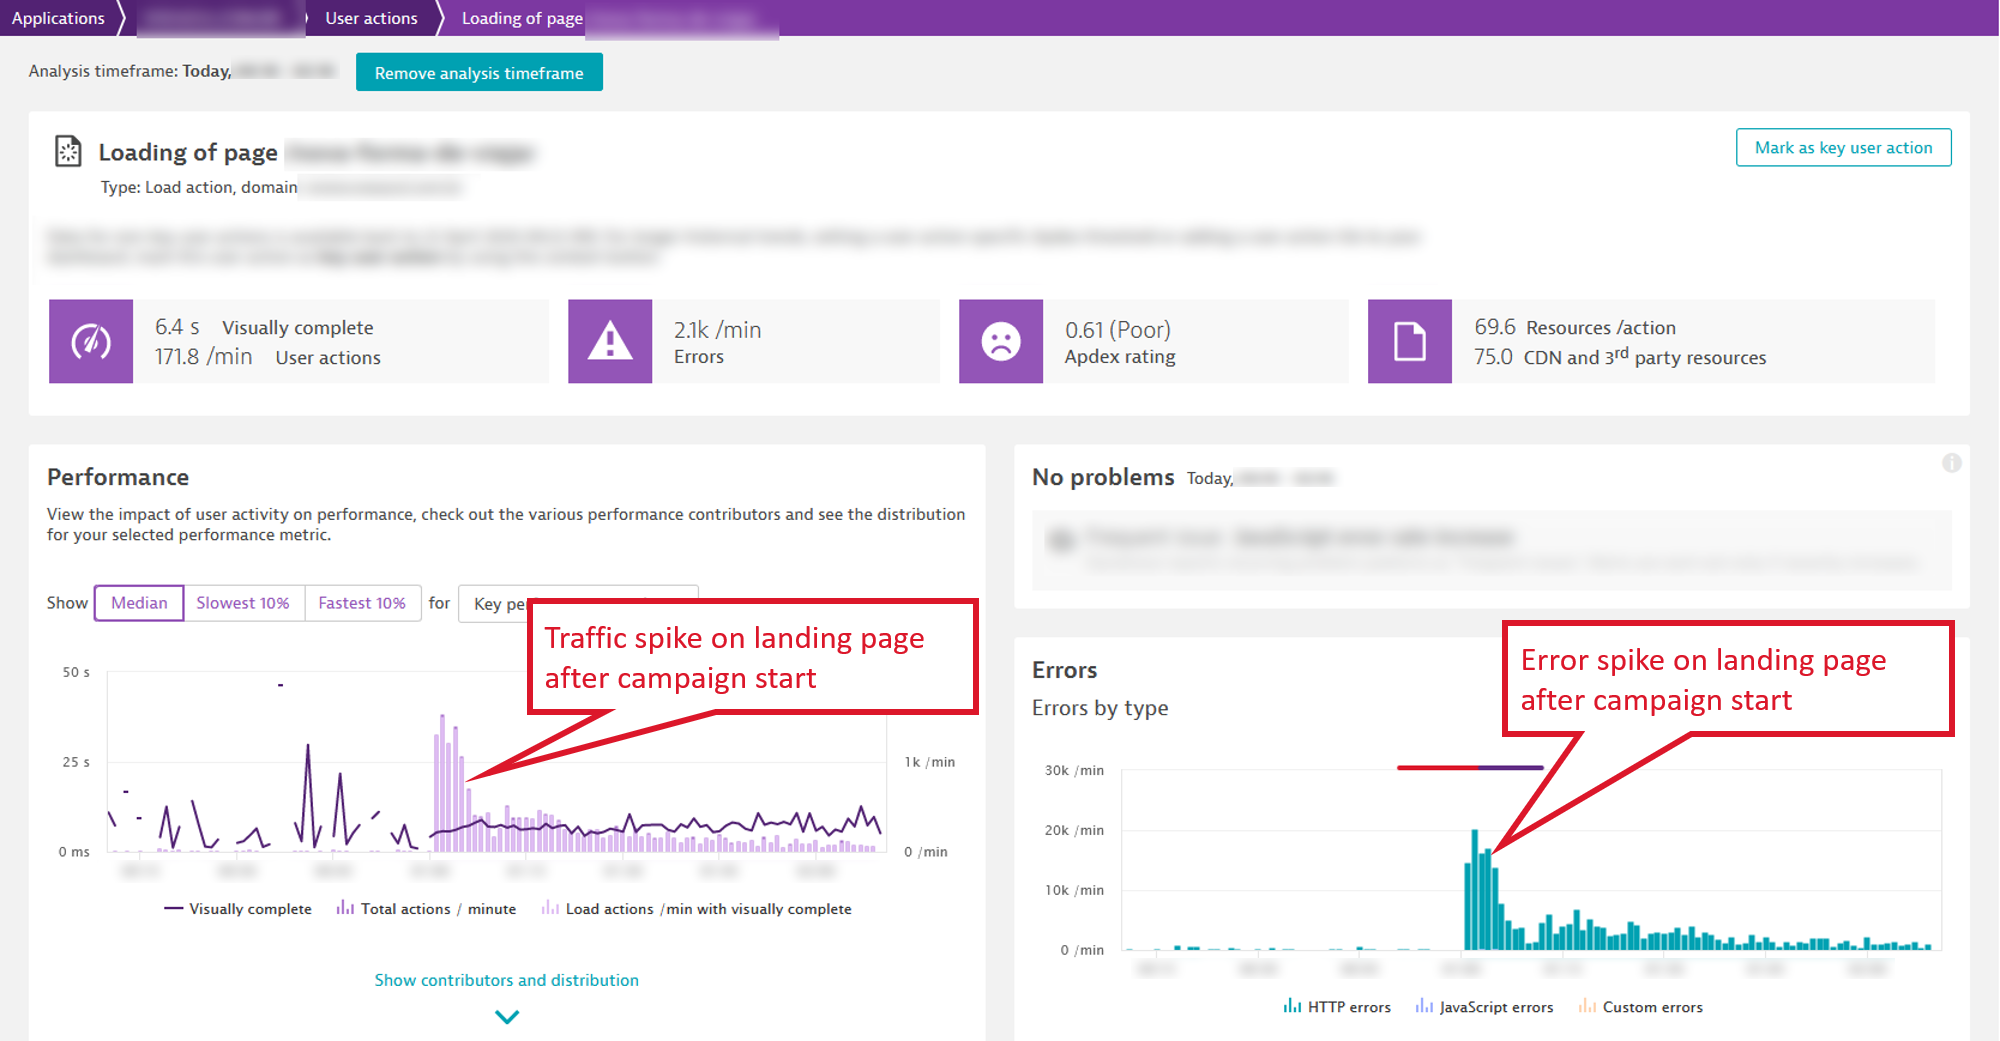The height and width of the screenshot is (1041, 2000).
Task: Click the load action icon beside page title
Action: click(x=68, y=152)
